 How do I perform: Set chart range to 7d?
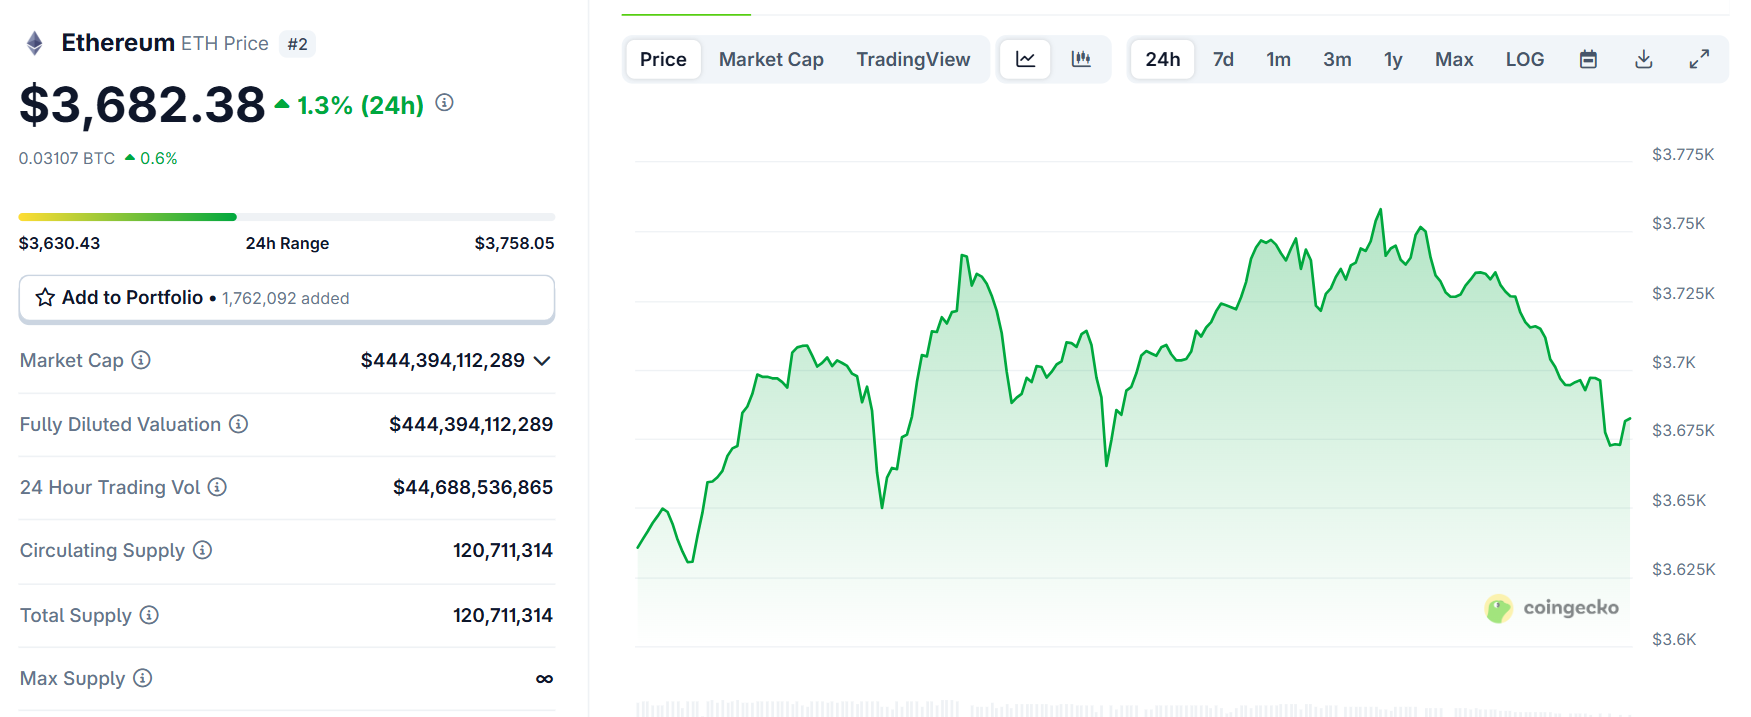coord(1223,59)
